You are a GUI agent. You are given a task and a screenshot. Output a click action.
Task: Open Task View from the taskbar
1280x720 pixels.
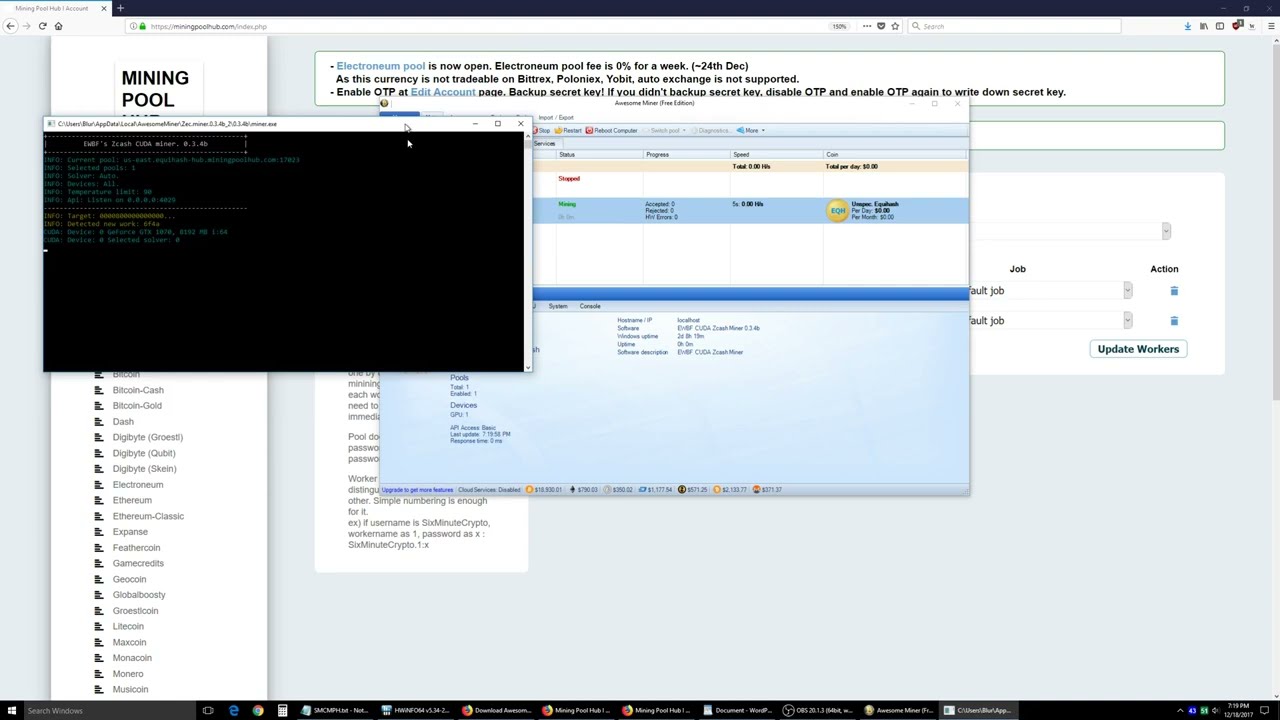pyautogui.click(x=208, y=711)
